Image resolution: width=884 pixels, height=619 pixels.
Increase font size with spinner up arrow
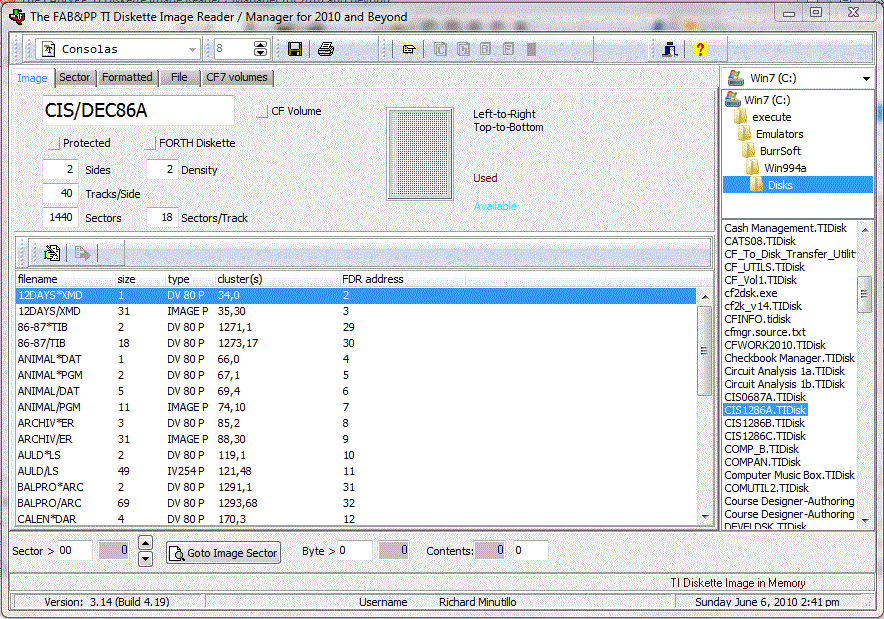[261, 45]
